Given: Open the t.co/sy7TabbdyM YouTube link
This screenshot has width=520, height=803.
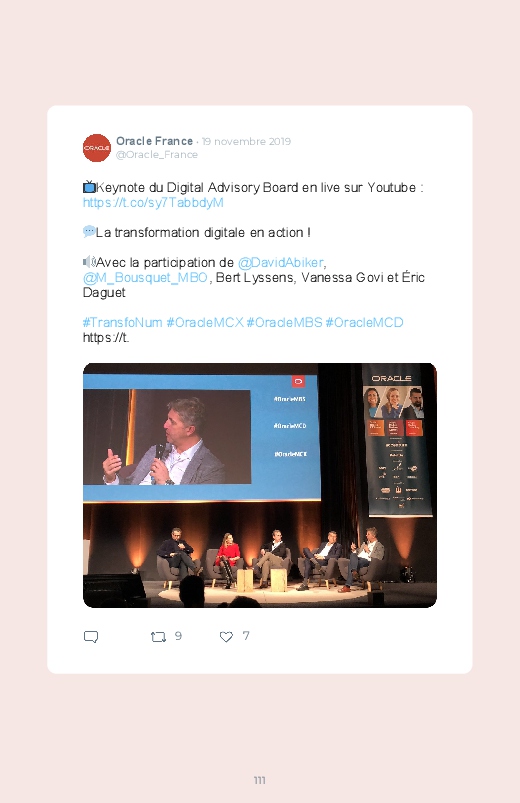Looking at the screenshot, I should 153,203.
